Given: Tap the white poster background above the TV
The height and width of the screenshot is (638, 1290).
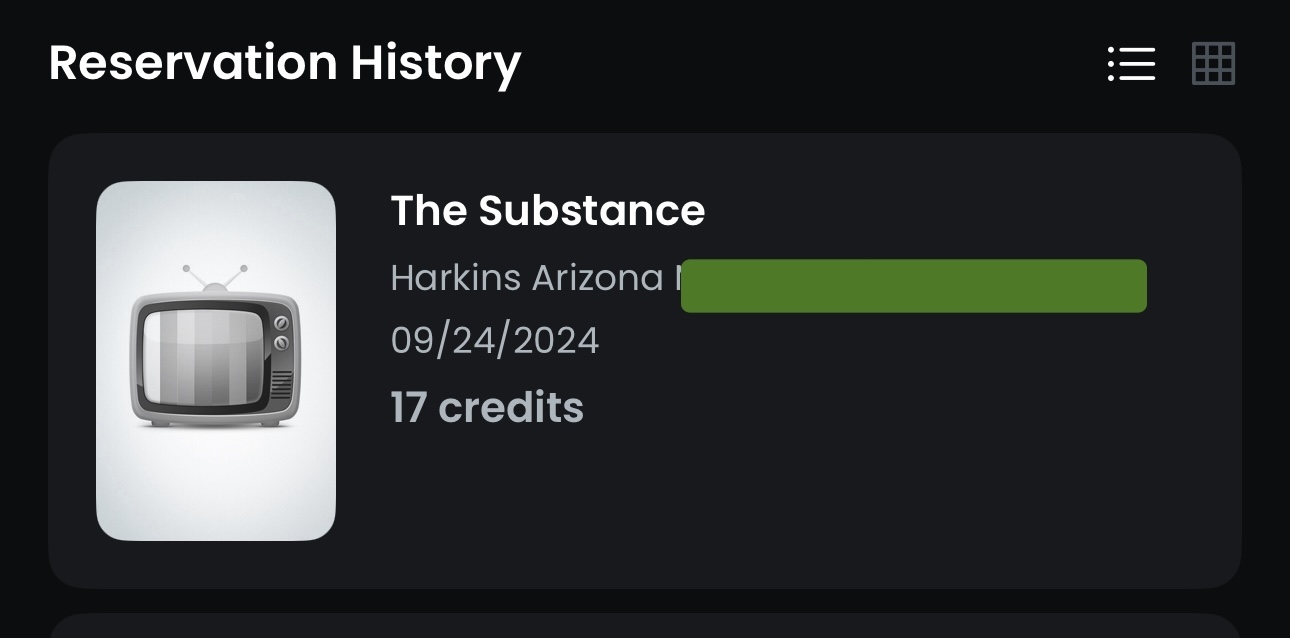Looking at the screenshot, I should (215, 220).
